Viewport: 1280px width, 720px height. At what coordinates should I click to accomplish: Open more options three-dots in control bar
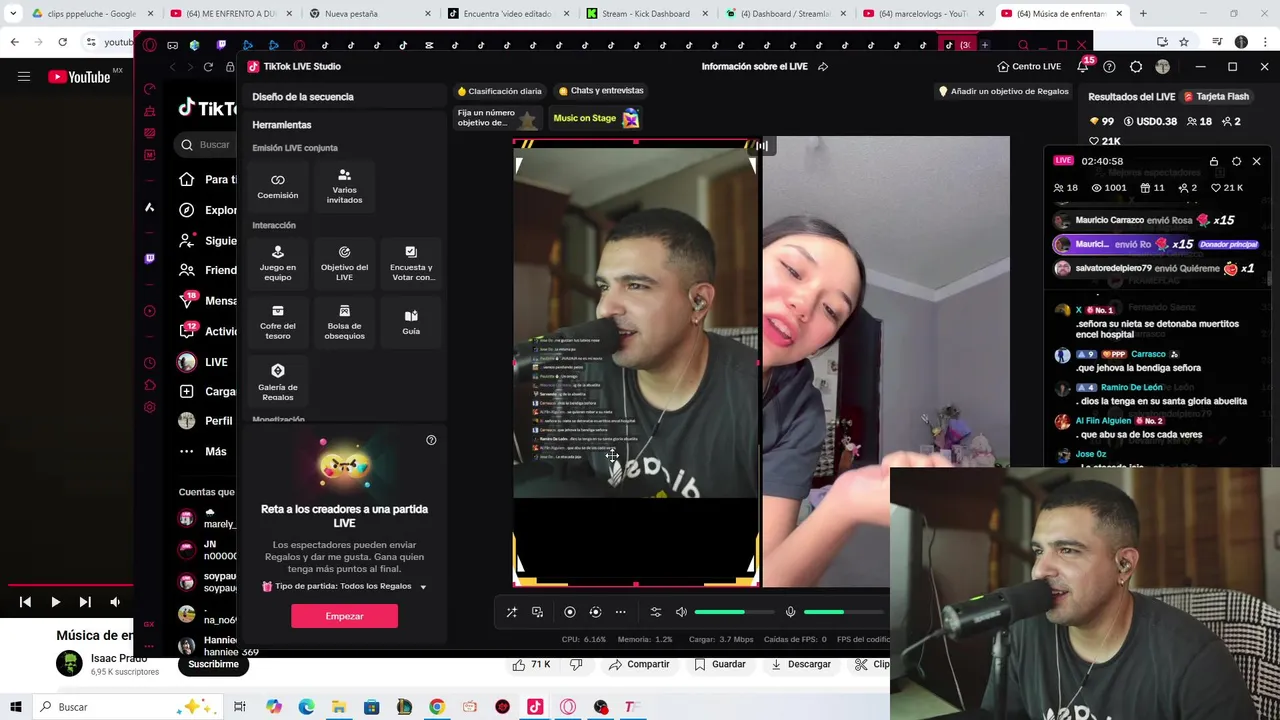pyautogui.click(x=621, y=612)
